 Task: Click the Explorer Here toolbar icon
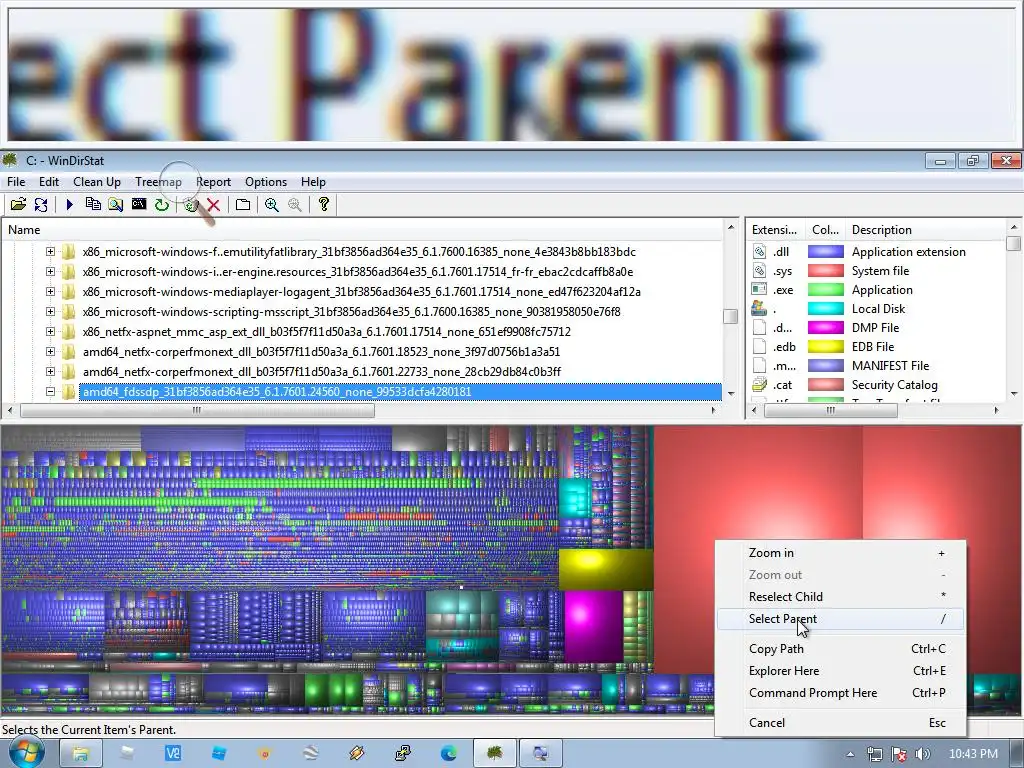116,204
